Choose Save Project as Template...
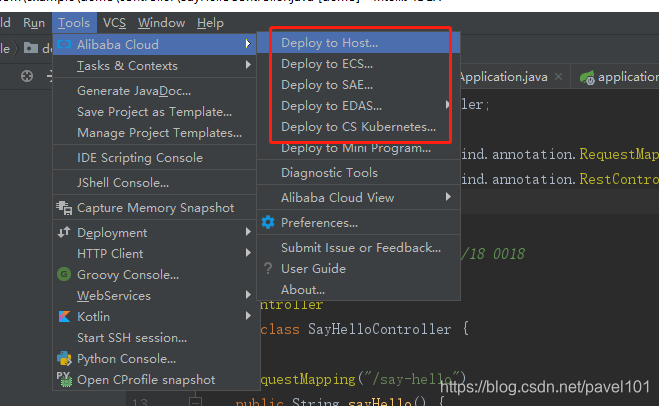The height and width of the screenshot is (406, 659). coord(155,112)
